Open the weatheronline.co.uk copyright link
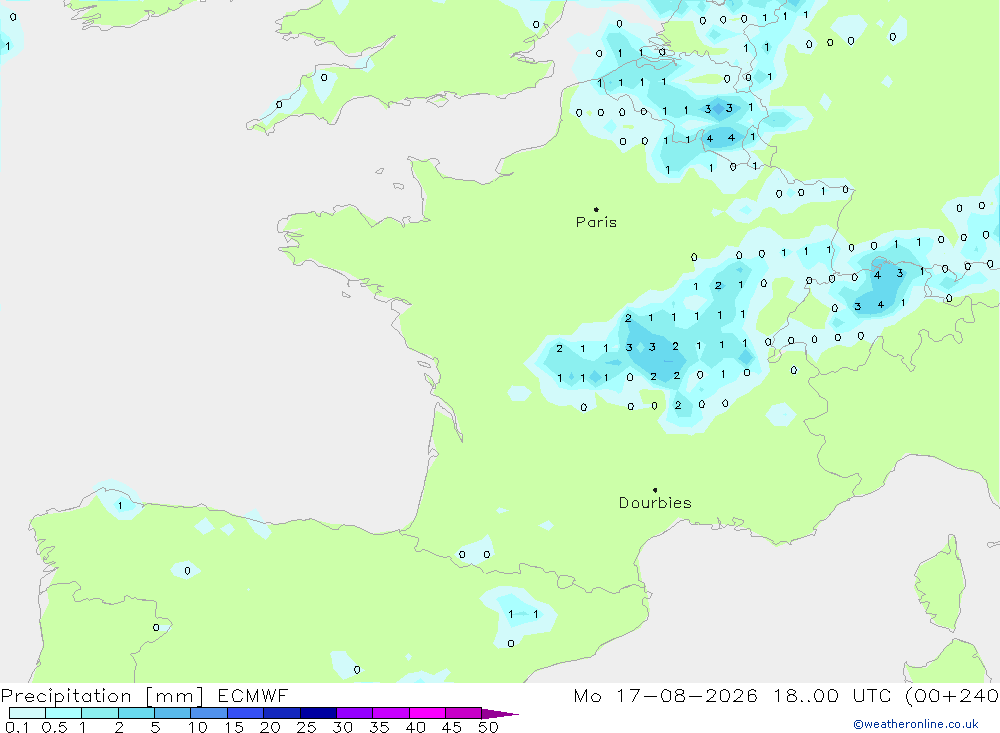1000x733 pixels. 916,724
